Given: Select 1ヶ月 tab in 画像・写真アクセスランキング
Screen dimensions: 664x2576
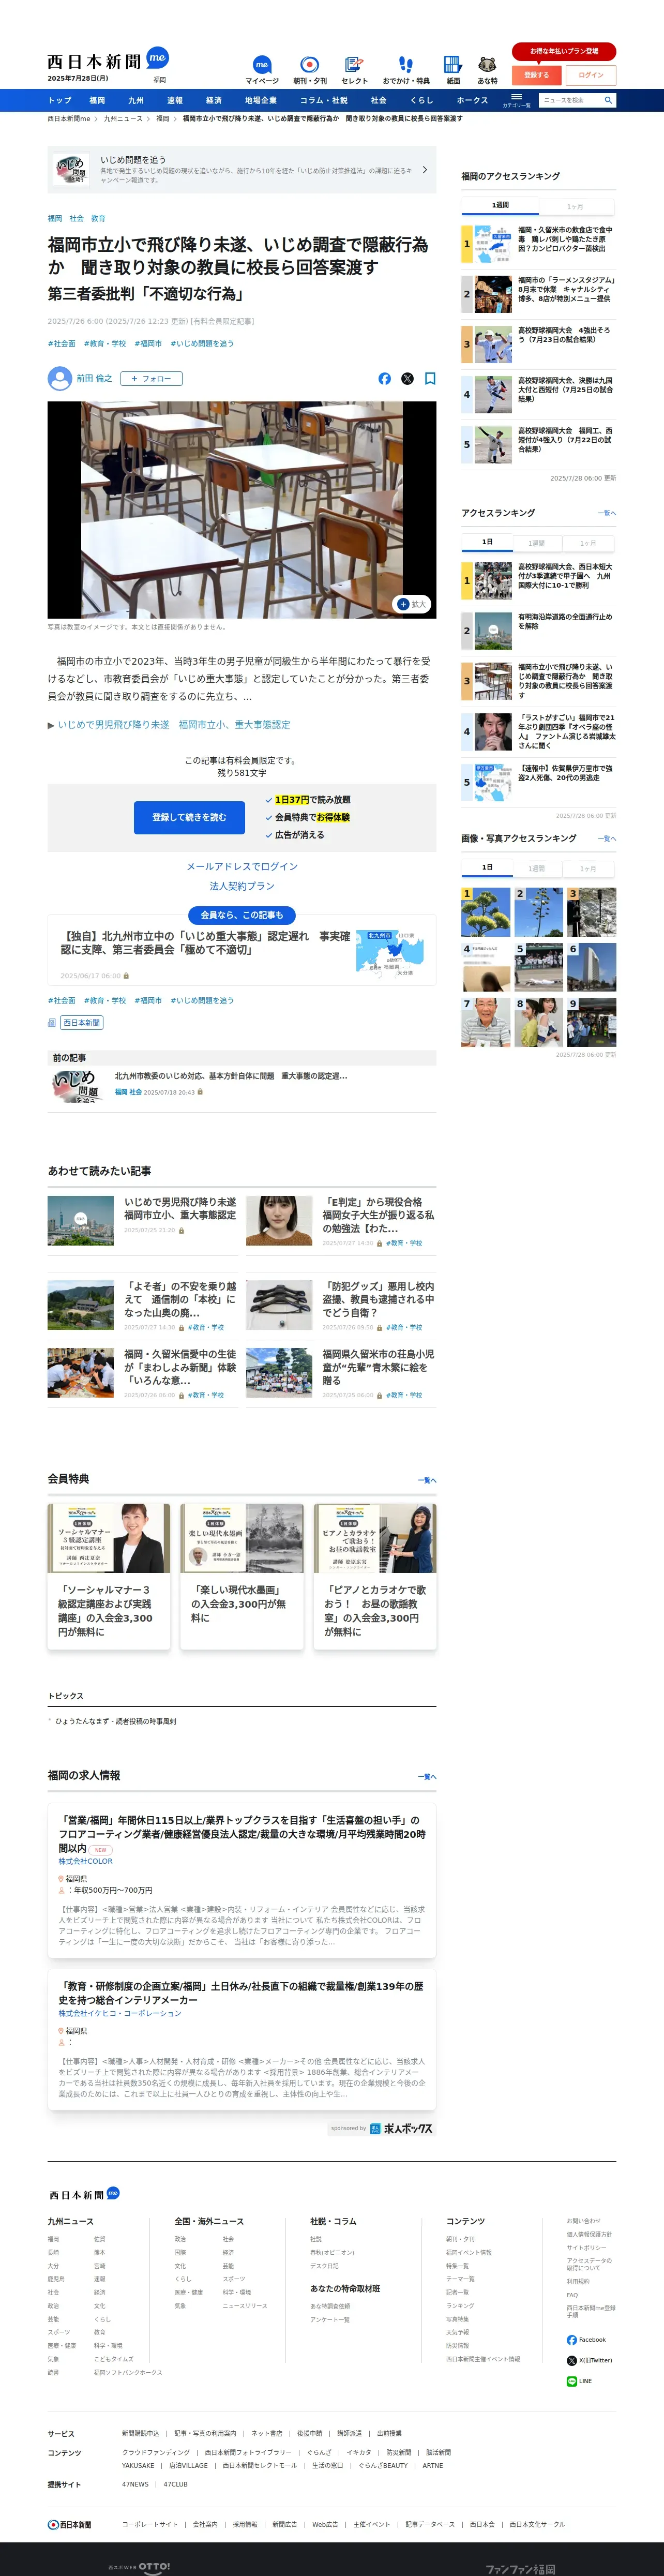Looking at the screenshot, I should tap(588, 869).
